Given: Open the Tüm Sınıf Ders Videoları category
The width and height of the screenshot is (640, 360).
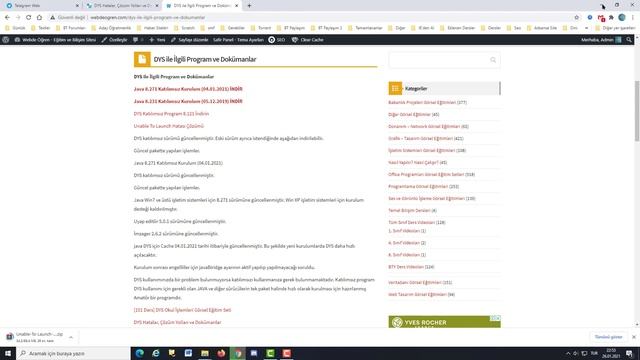Looking at the screenshot, I should pyautogui.click(x=411, y=222).
